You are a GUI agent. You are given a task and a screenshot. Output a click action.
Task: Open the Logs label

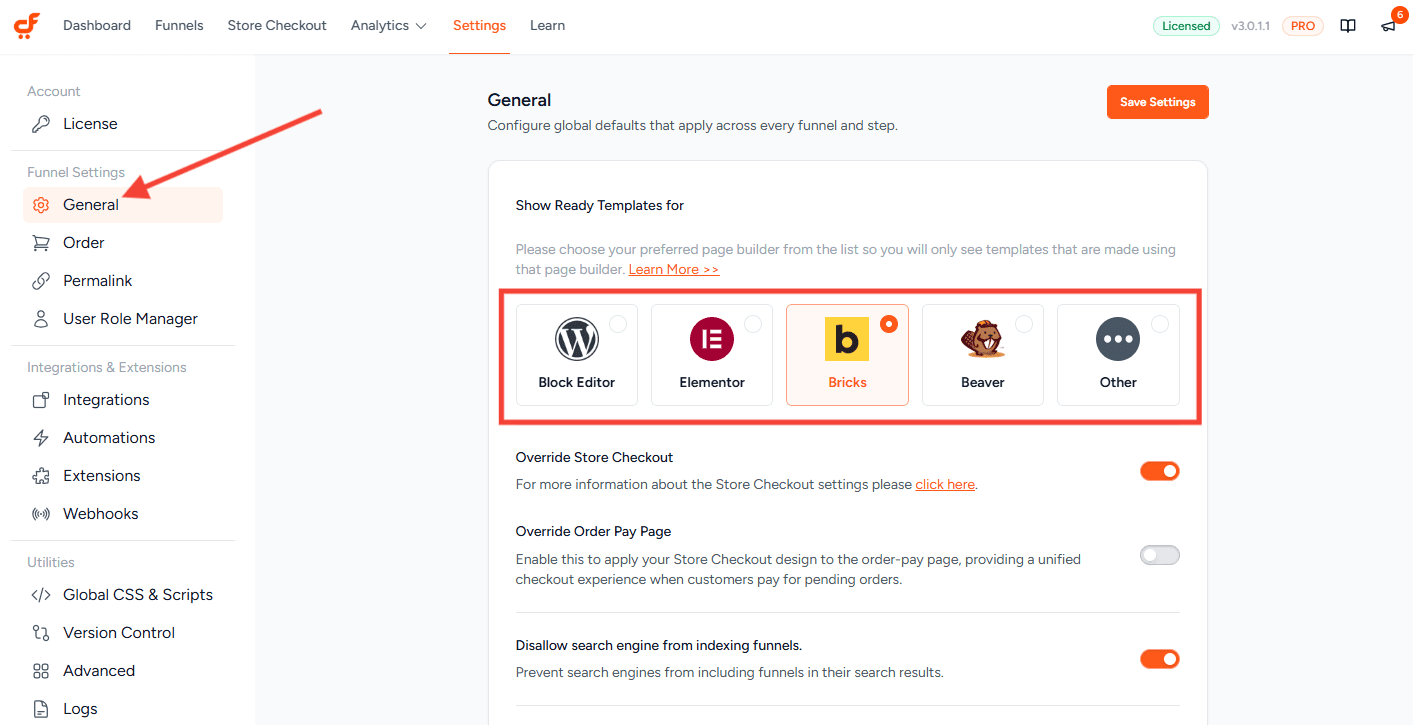tap(80, 709)
